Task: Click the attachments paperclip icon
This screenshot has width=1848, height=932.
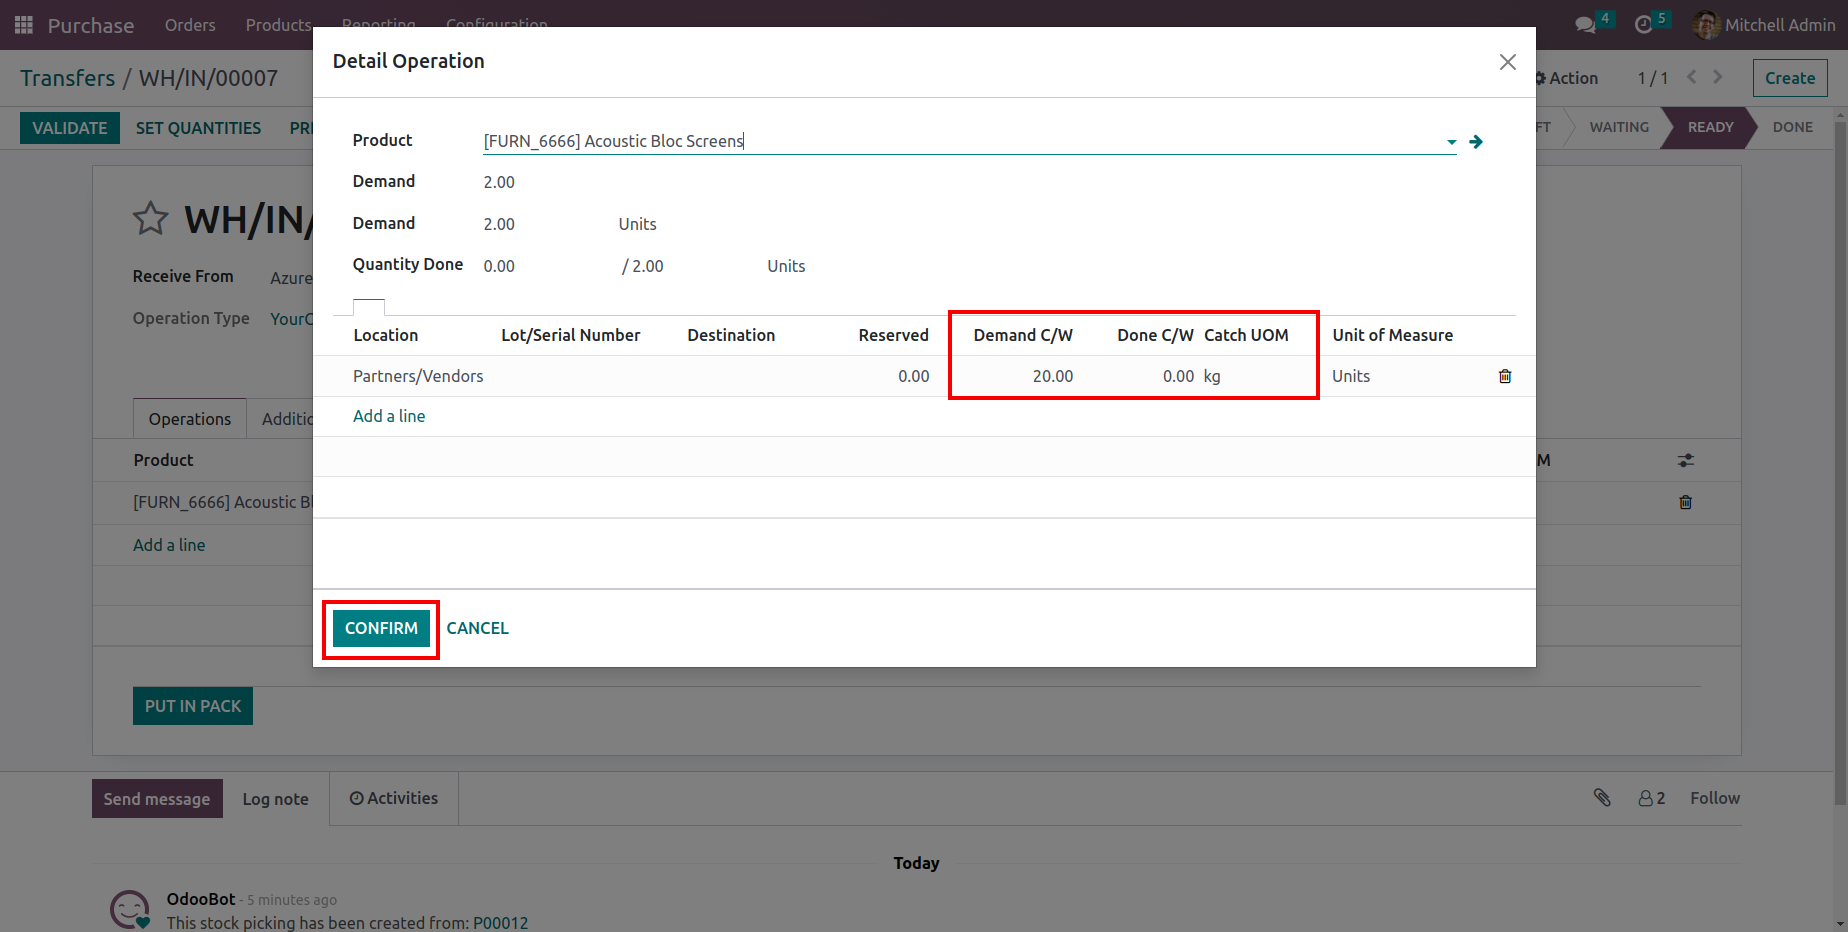Action: click(1602, 797)
